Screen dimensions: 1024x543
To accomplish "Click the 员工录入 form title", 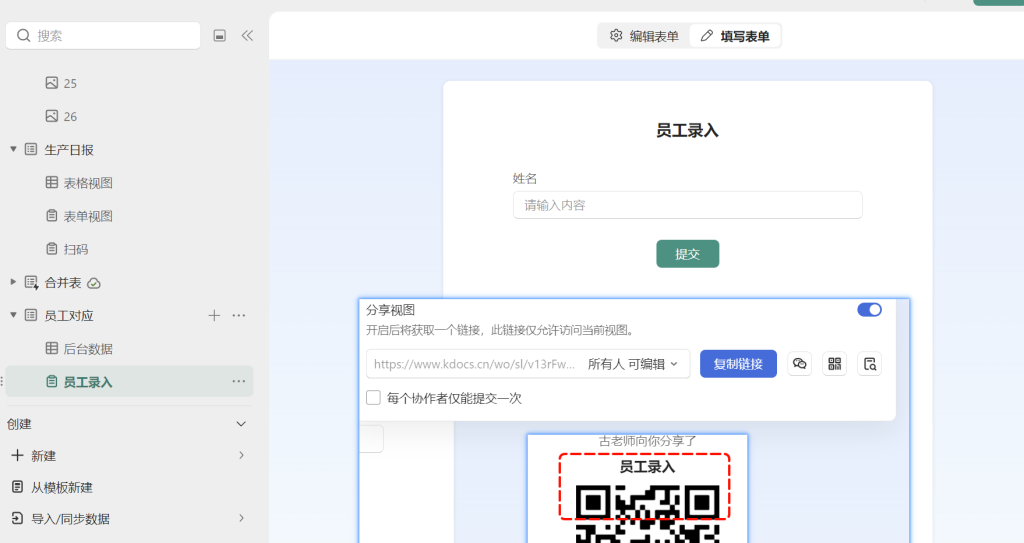I will tap(687, 131).
